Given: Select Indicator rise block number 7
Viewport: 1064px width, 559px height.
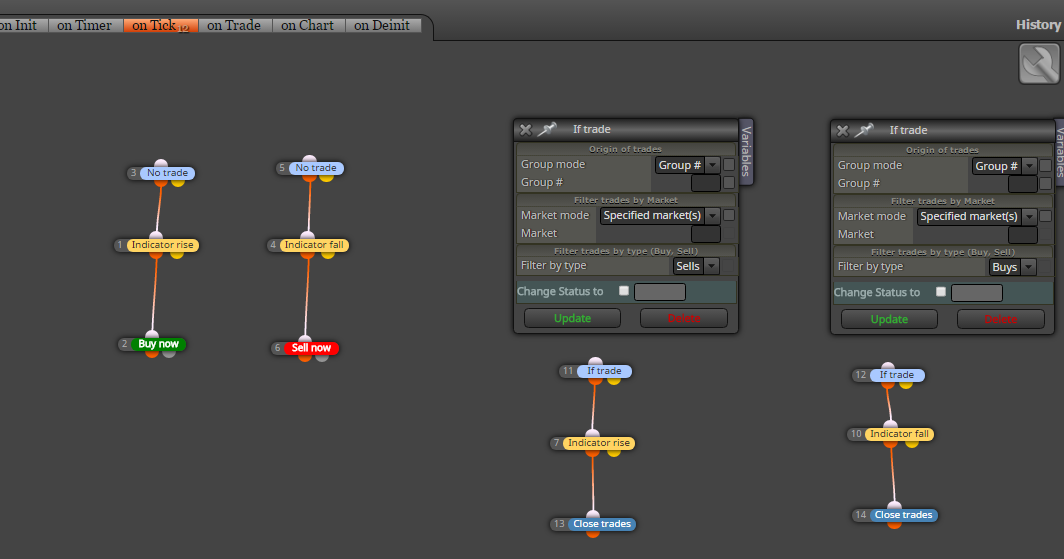Looking at the screenshot, I should (599, 443).
